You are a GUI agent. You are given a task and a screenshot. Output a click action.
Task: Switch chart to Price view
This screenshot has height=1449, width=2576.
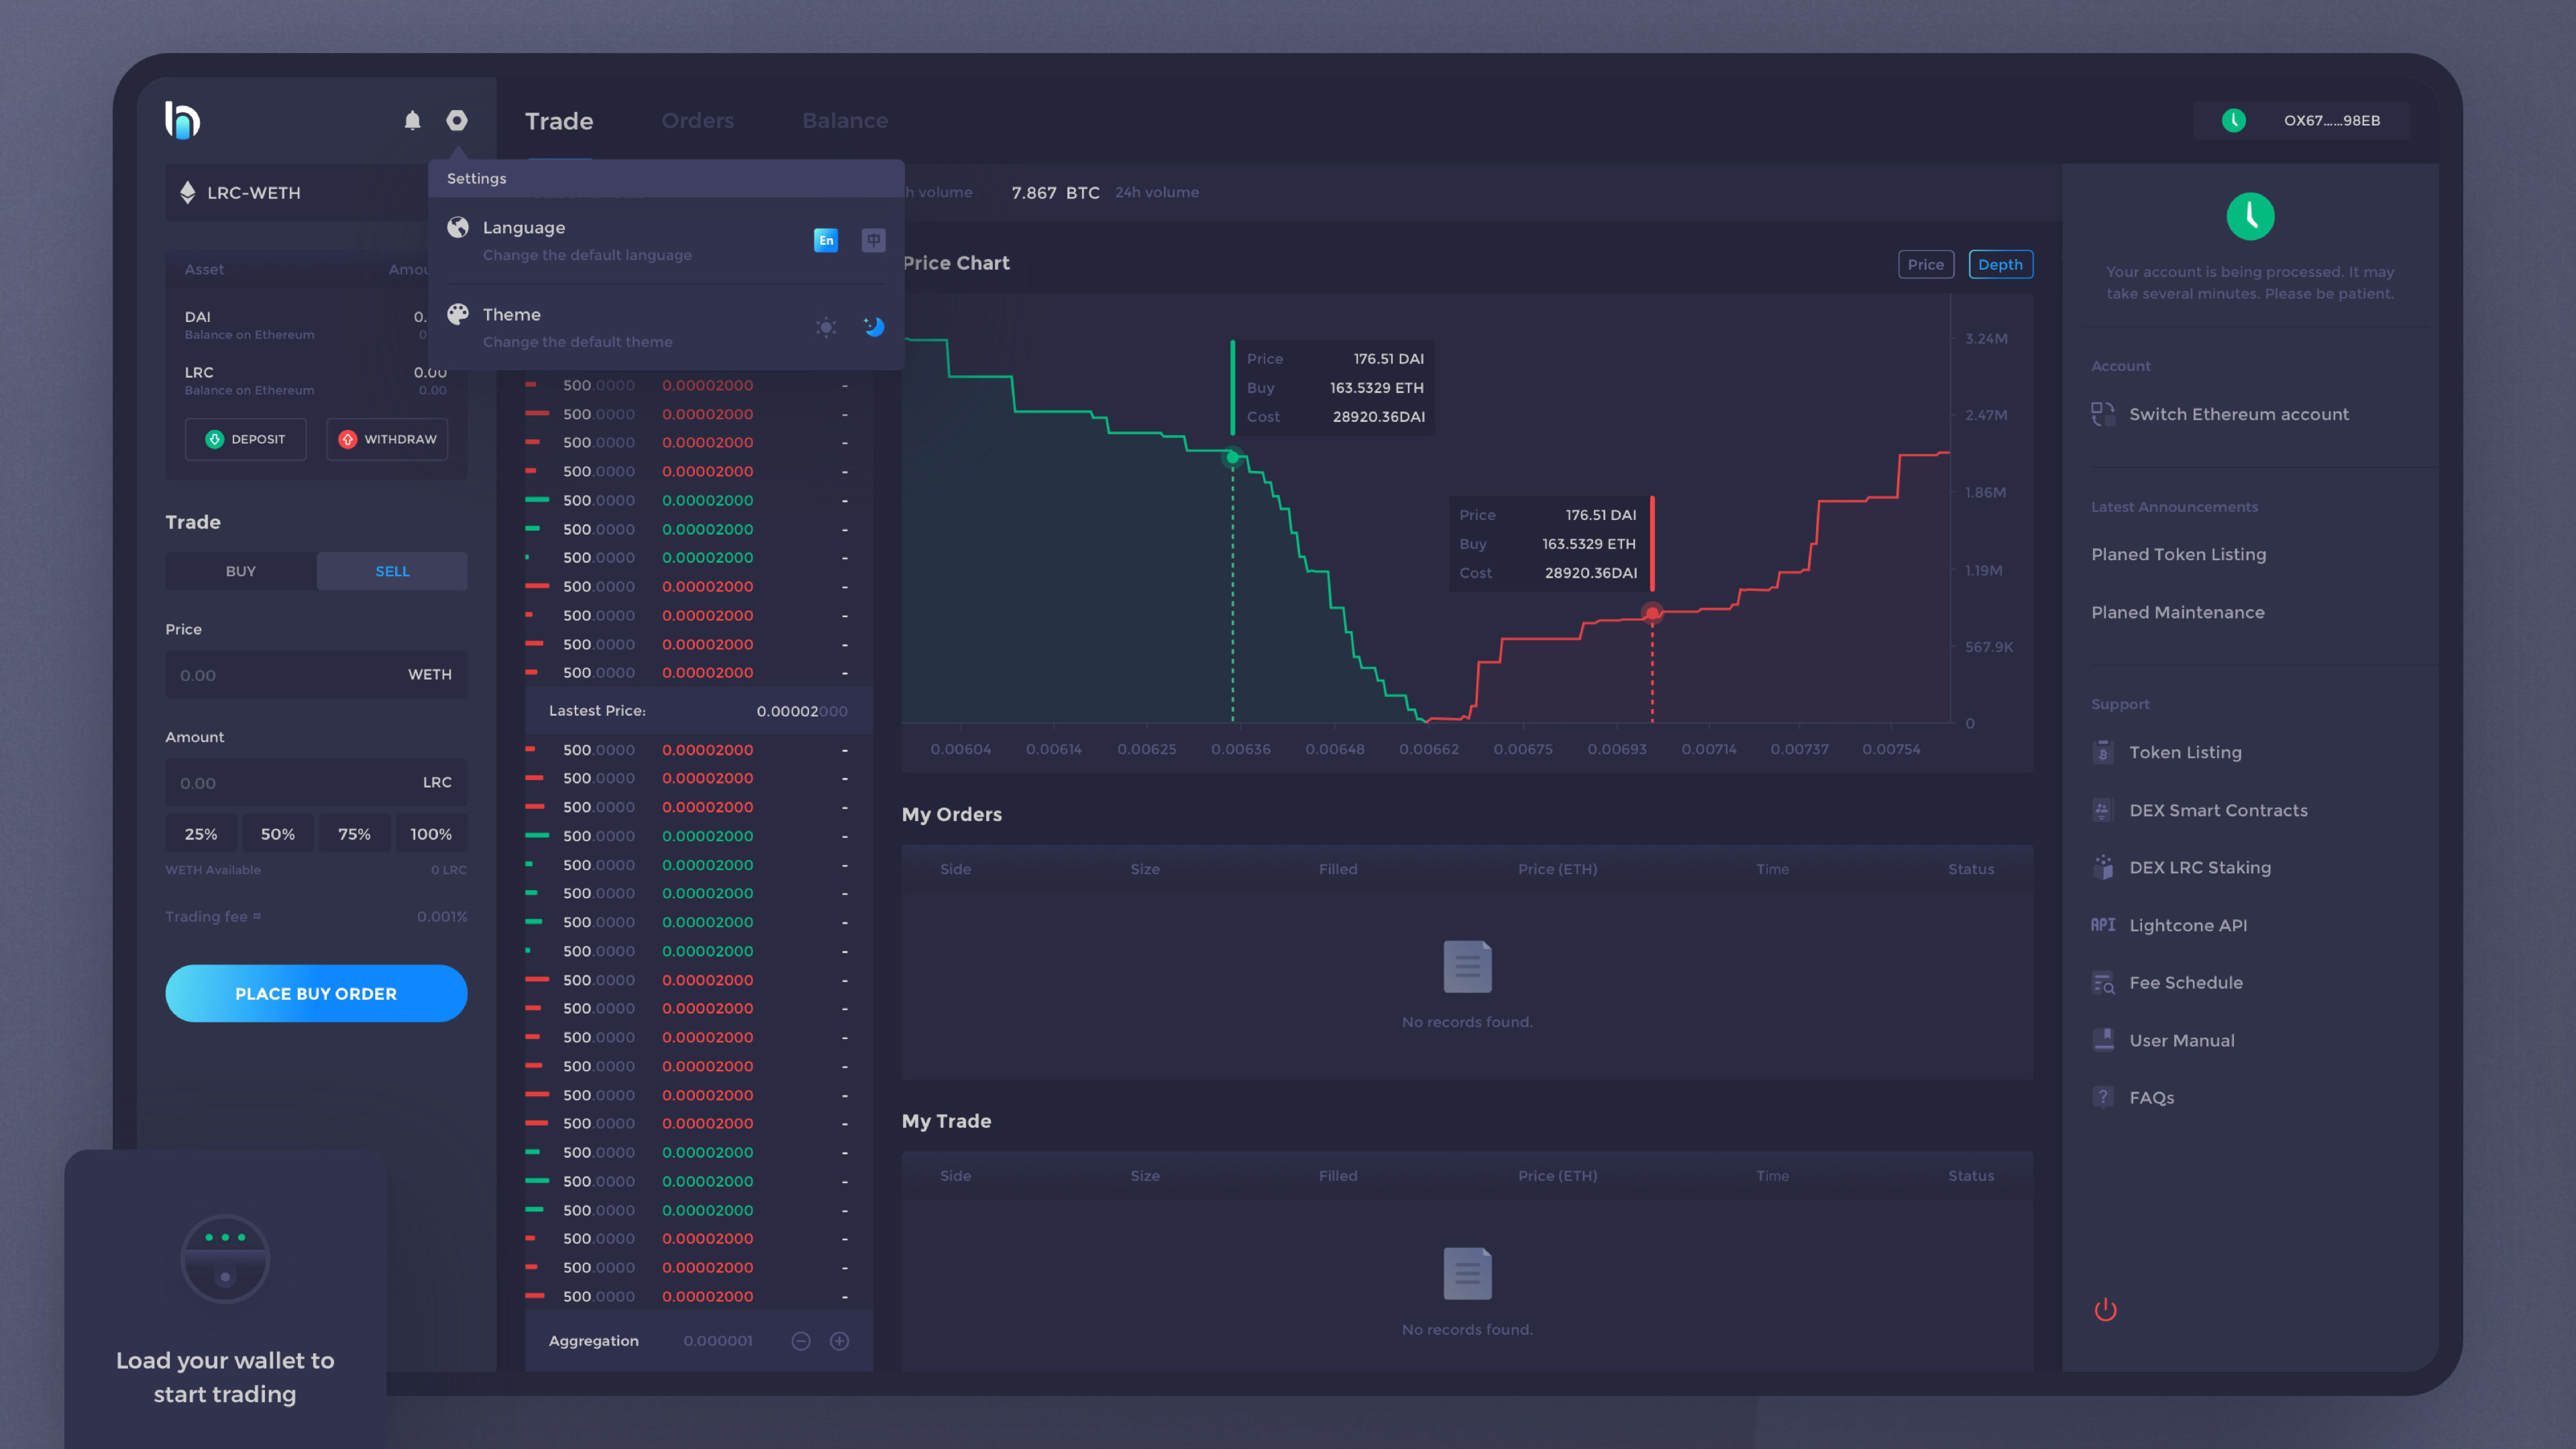pyautogui.click(x=1926, y=264)
